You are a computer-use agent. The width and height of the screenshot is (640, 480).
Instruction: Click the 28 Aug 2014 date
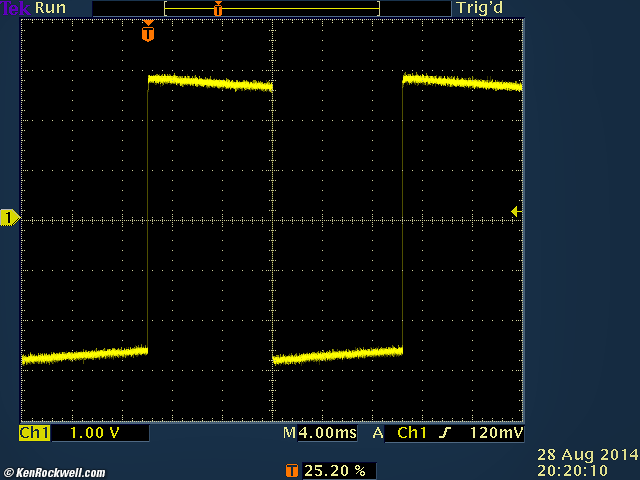tap(587, 455)
